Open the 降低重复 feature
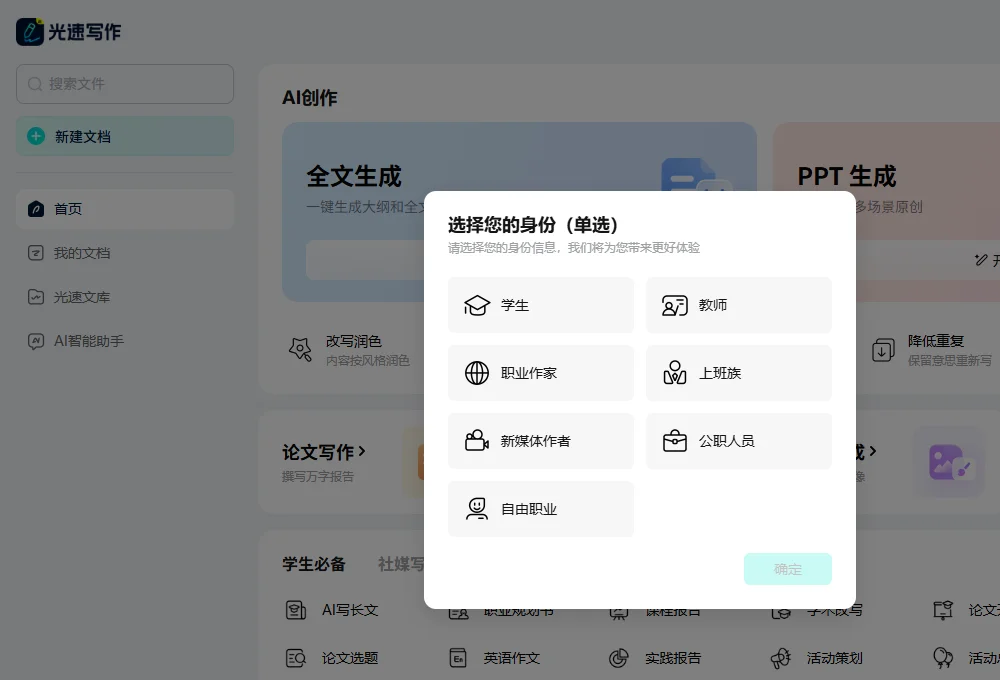 click(932, 350)
